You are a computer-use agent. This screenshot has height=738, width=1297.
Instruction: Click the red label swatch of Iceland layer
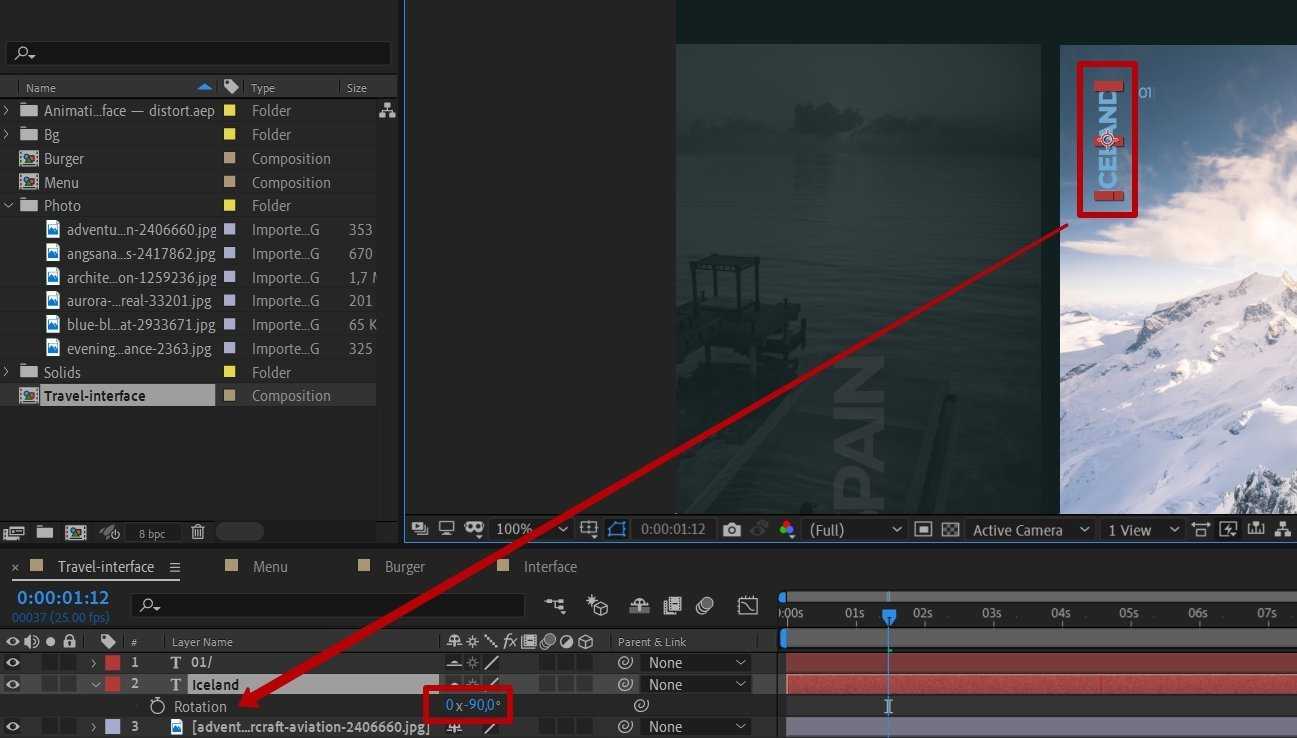pos(112,685)
